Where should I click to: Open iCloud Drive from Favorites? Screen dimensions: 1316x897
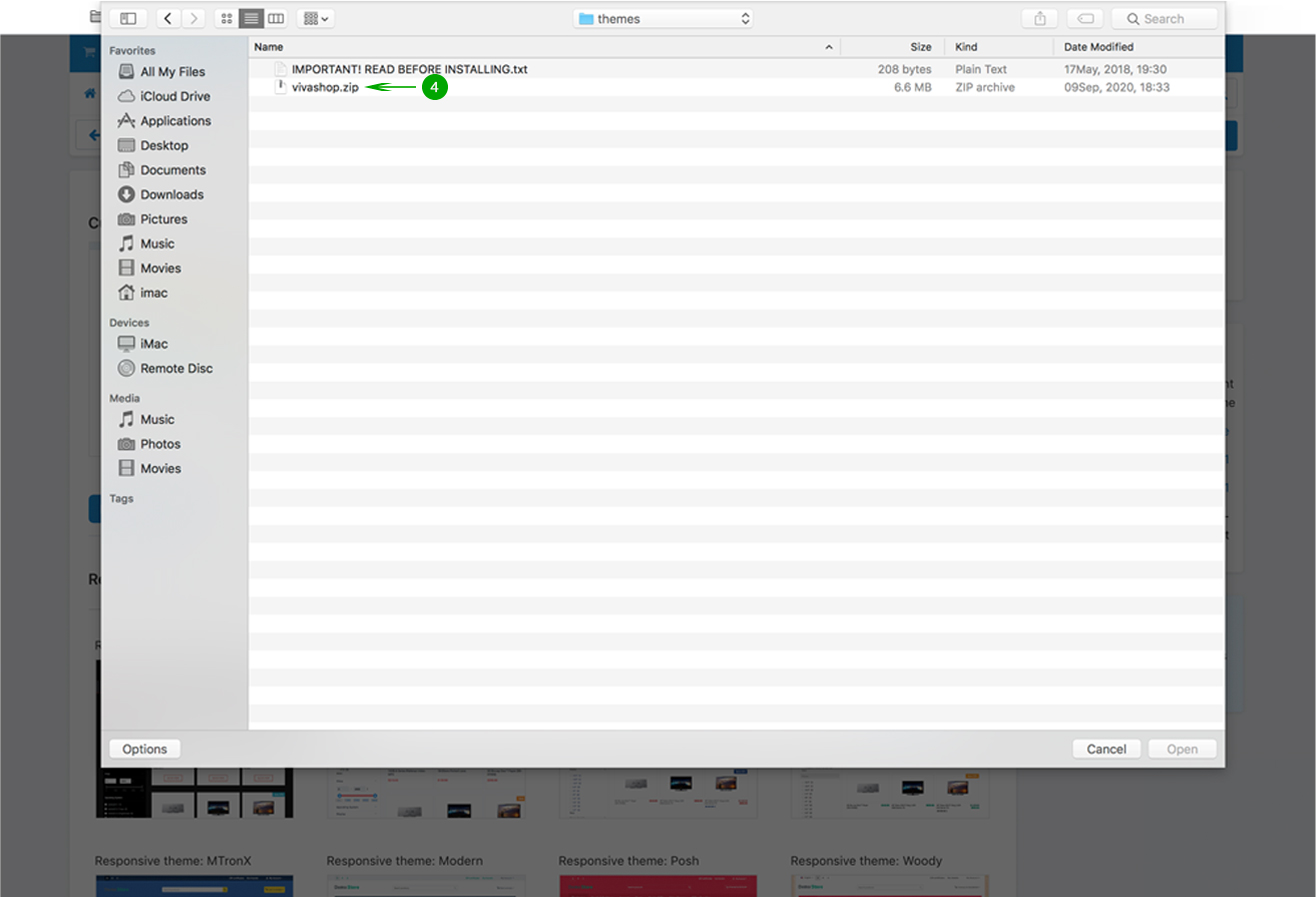coord(175,97)
